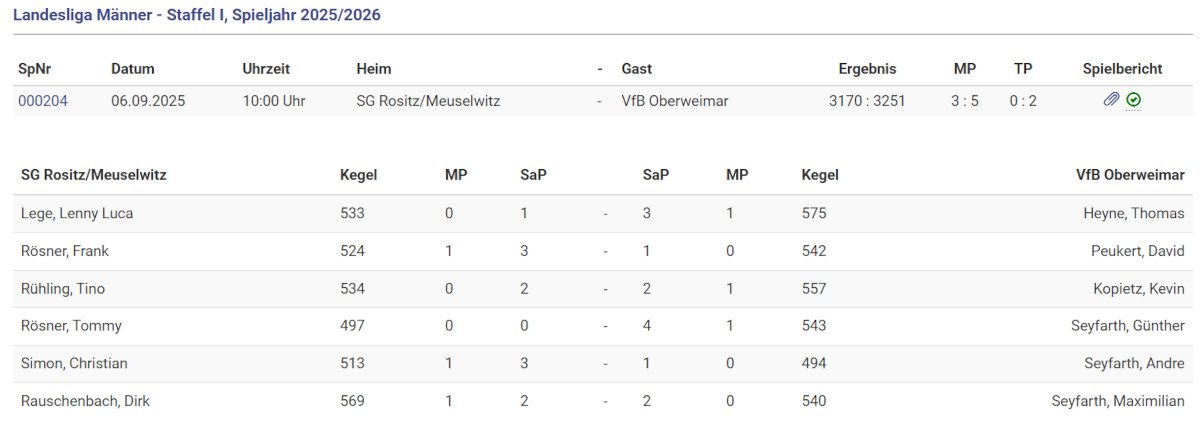Select guest team VfB Oberweimar in match row
Image resolution: width=1200 pixels, height=421 pixels.
pos(675,101)
